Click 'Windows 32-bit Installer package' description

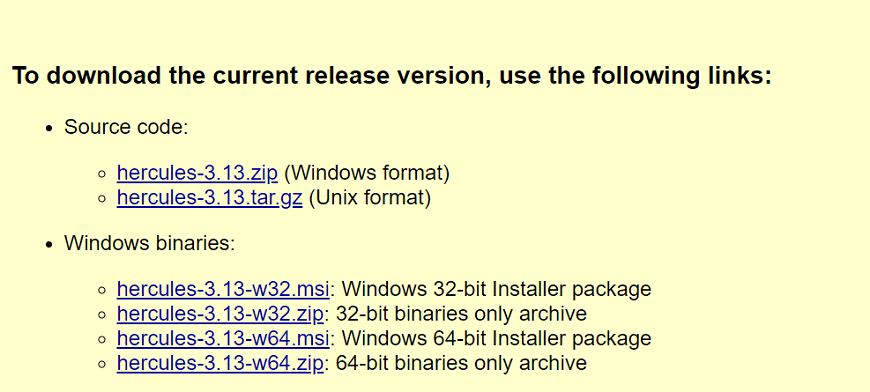point(497,289)
